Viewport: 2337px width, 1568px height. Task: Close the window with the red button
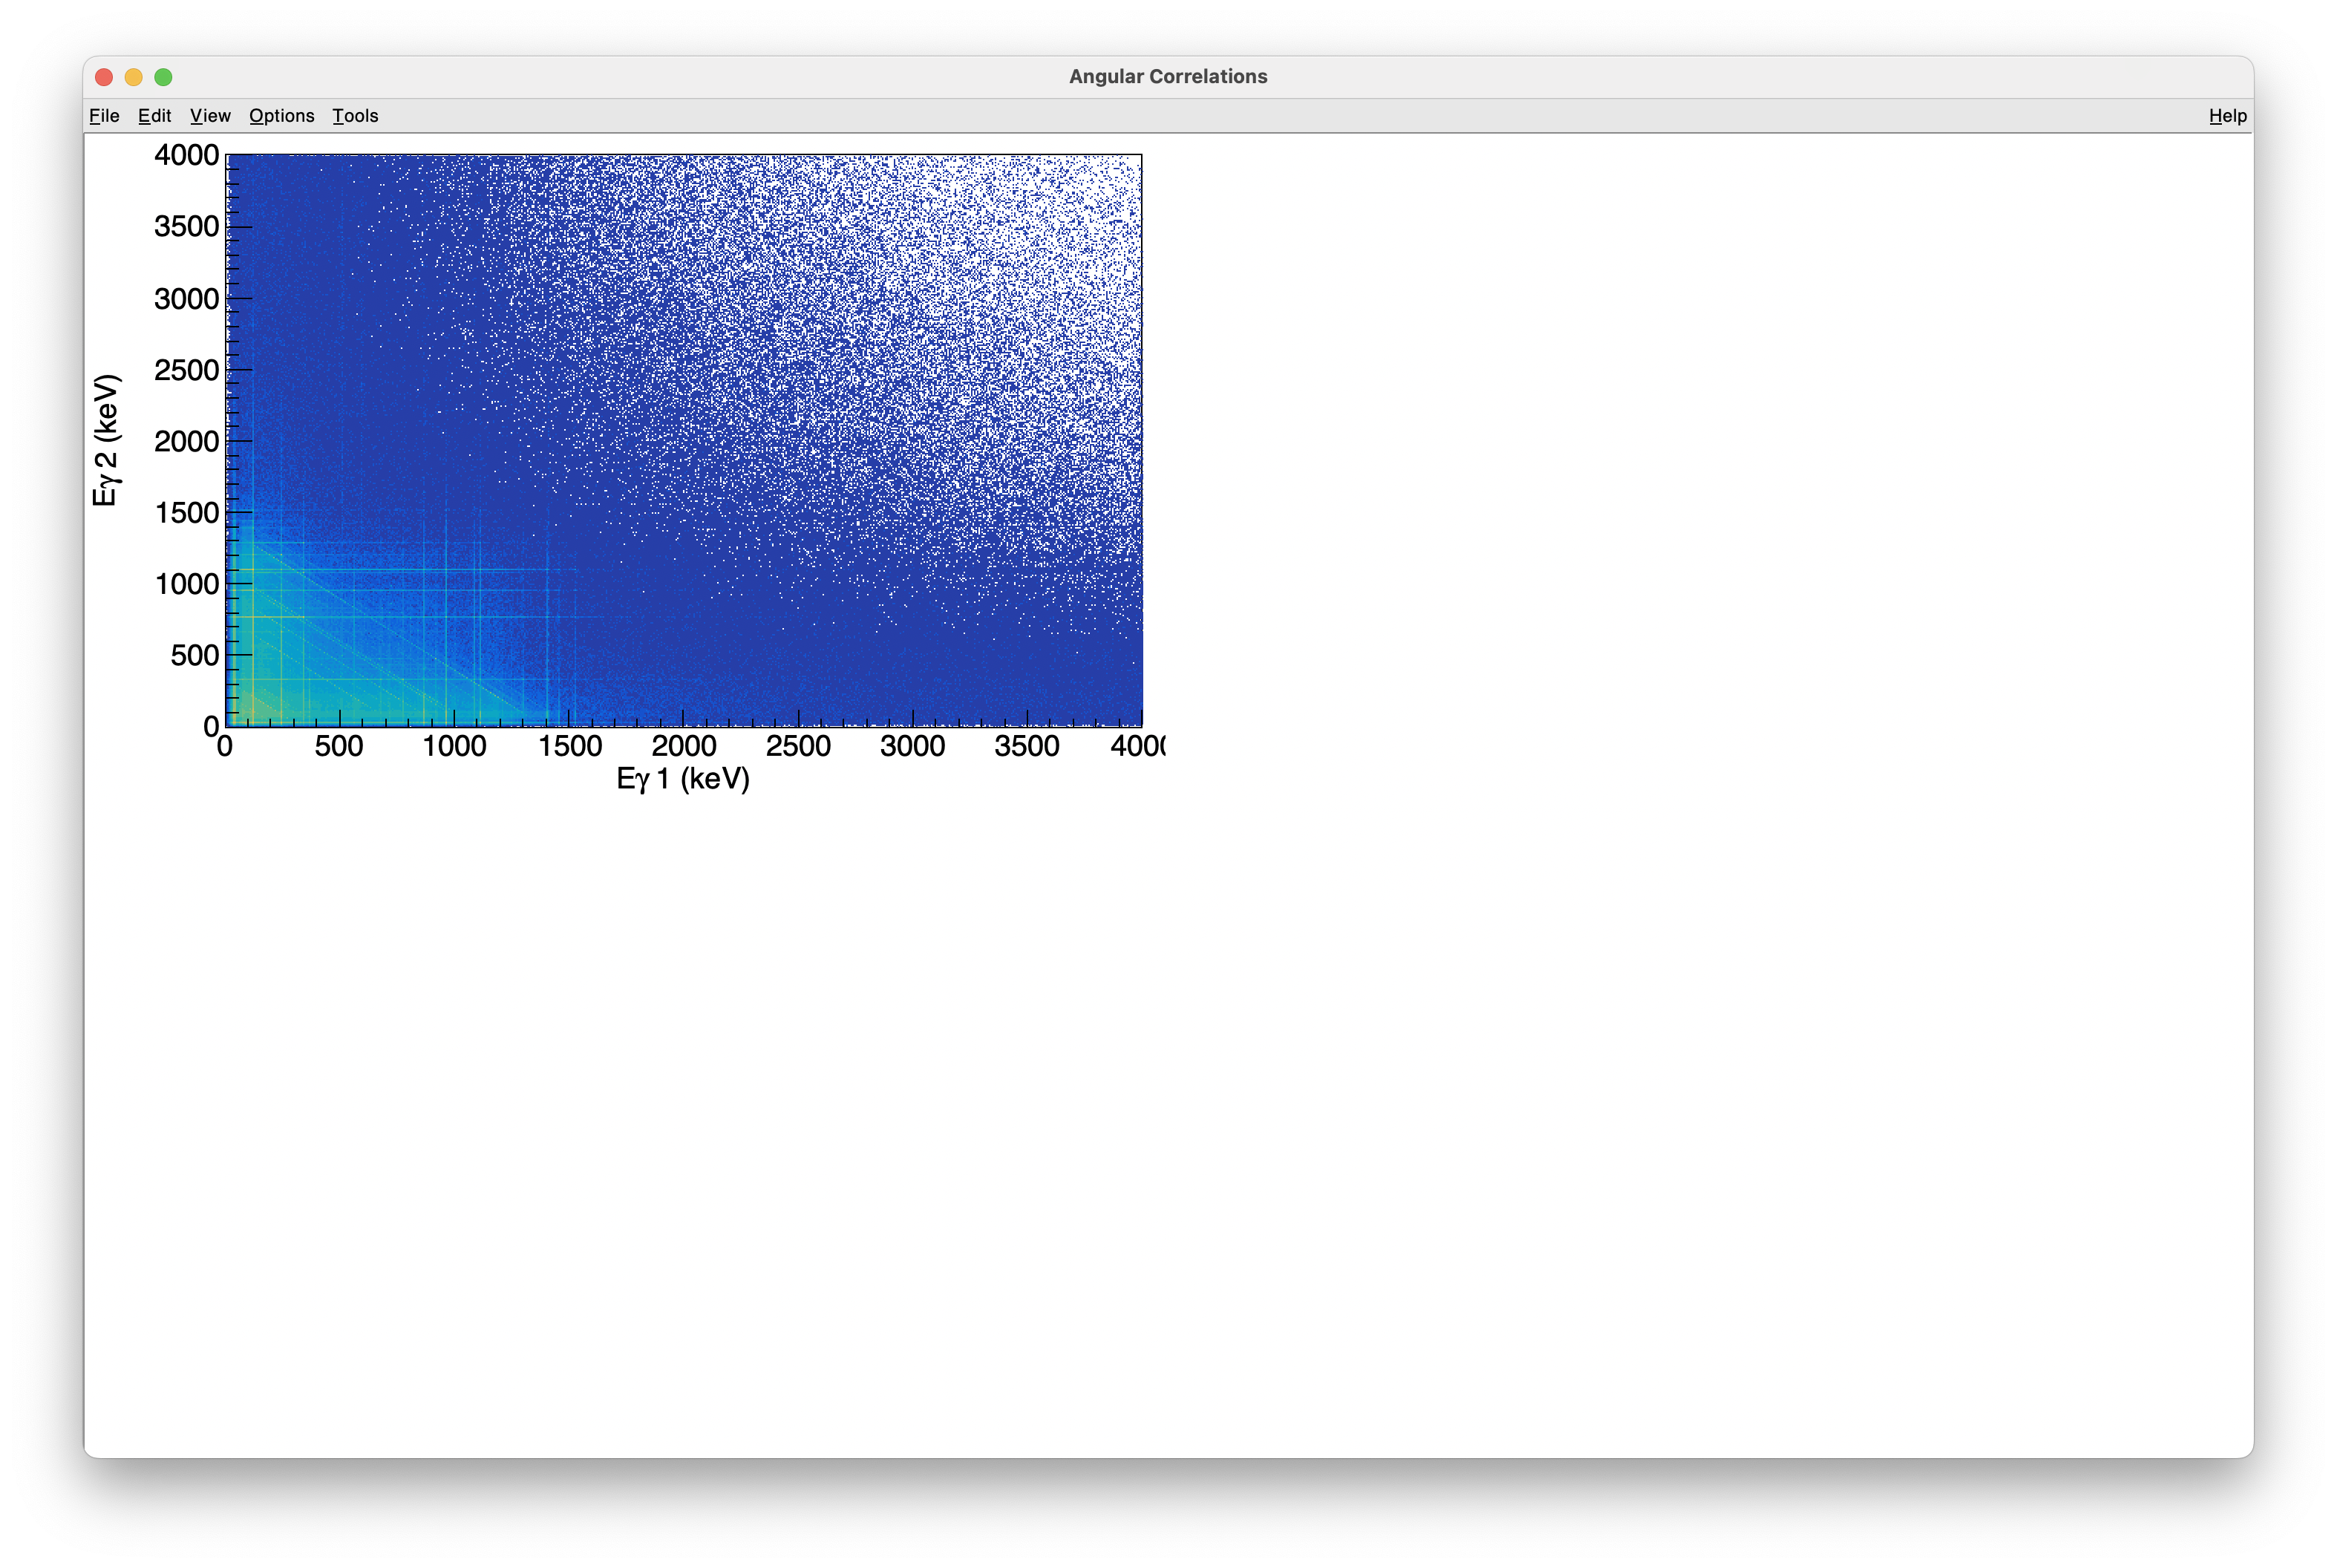[x=104, y=77]
